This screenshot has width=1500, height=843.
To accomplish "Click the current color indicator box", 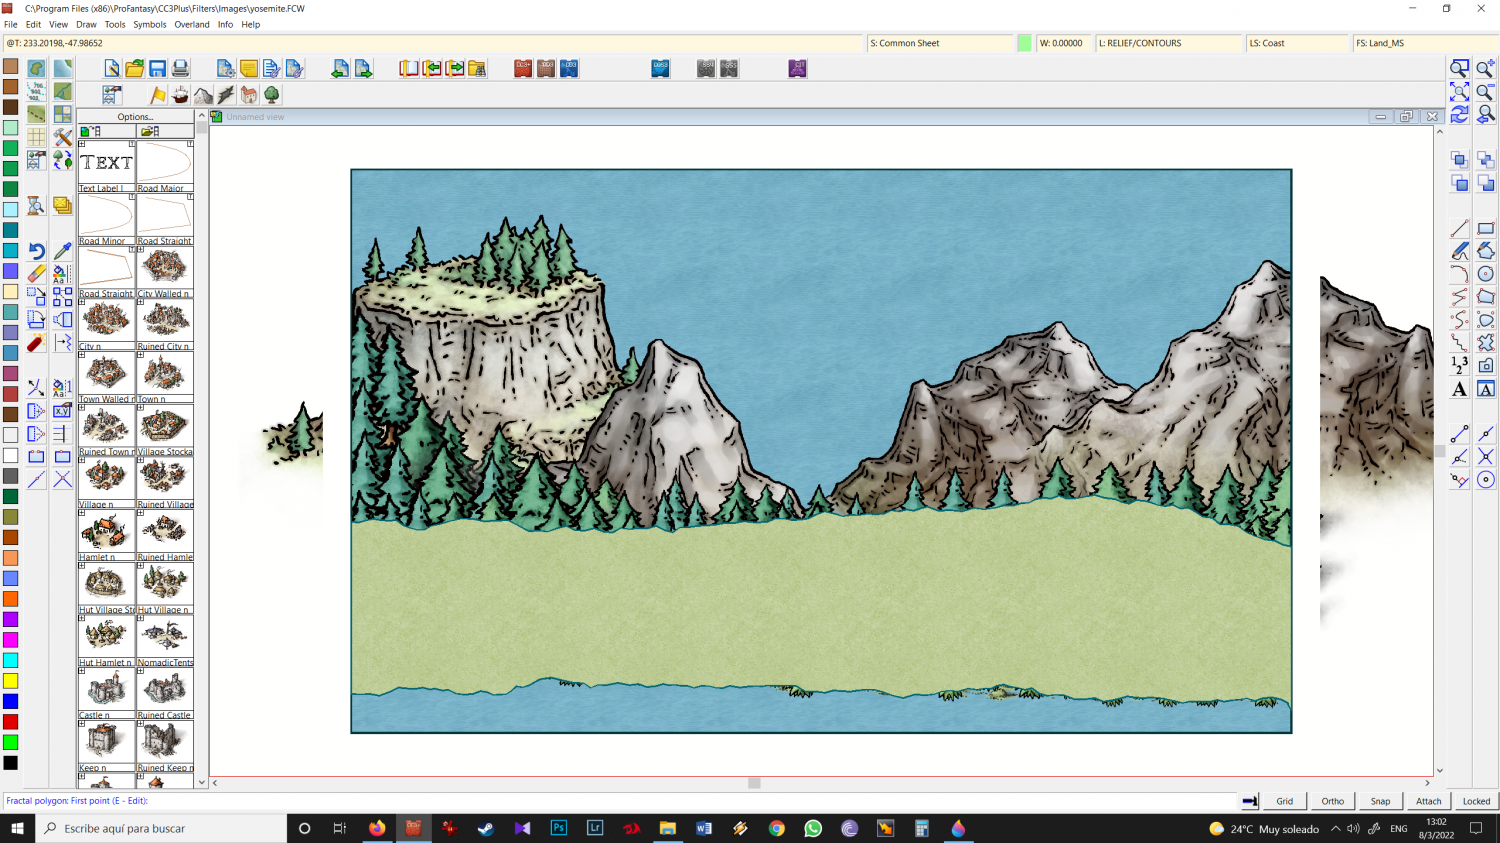I will tap(1024, 43).
